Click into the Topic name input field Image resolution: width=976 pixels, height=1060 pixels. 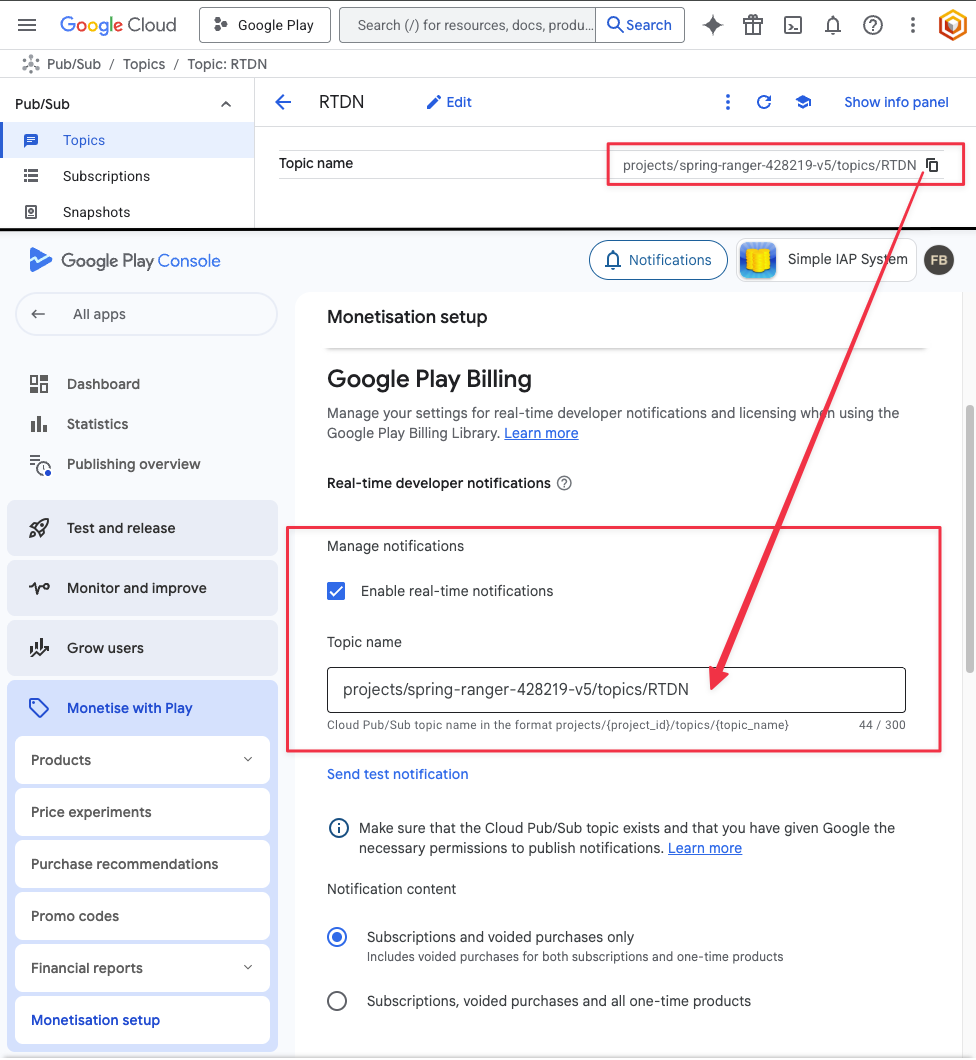pos(615,690)
